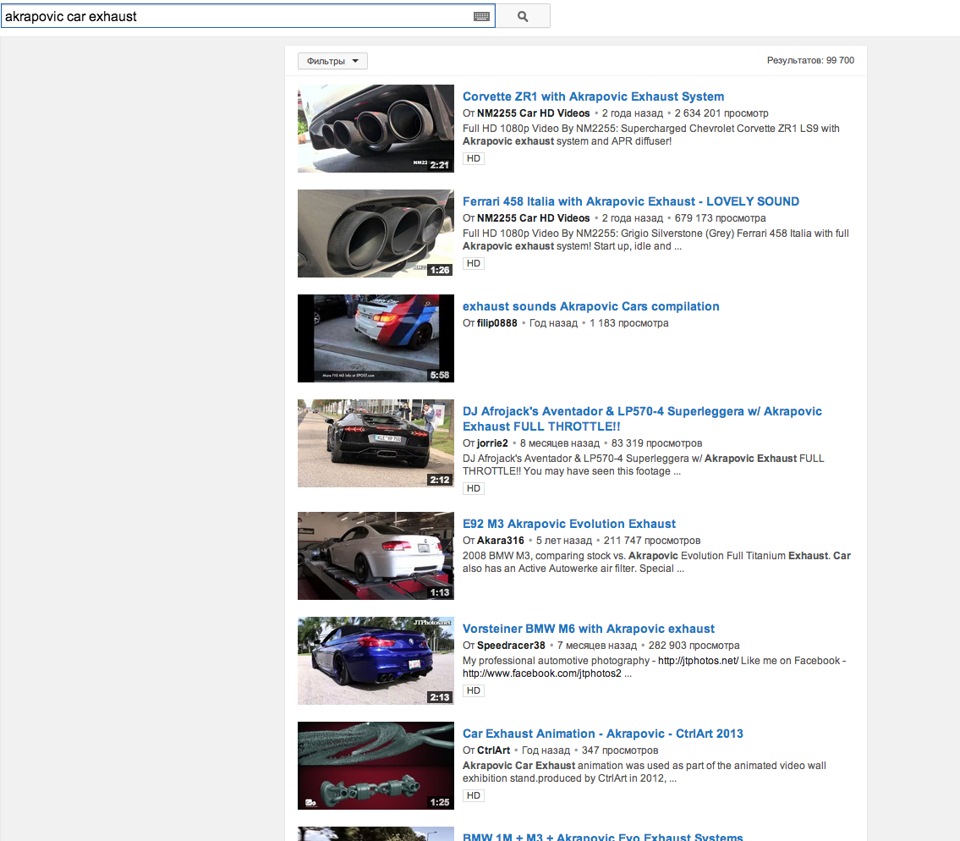Visit NM2255 Car HD Videos channel on Corvette result

[533, 113]
